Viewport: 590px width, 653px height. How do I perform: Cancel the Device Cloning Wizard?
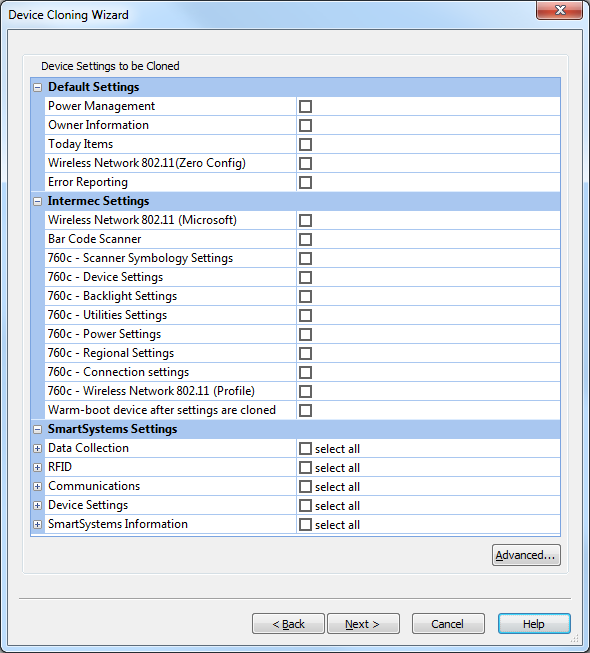(x=448, y=624)
